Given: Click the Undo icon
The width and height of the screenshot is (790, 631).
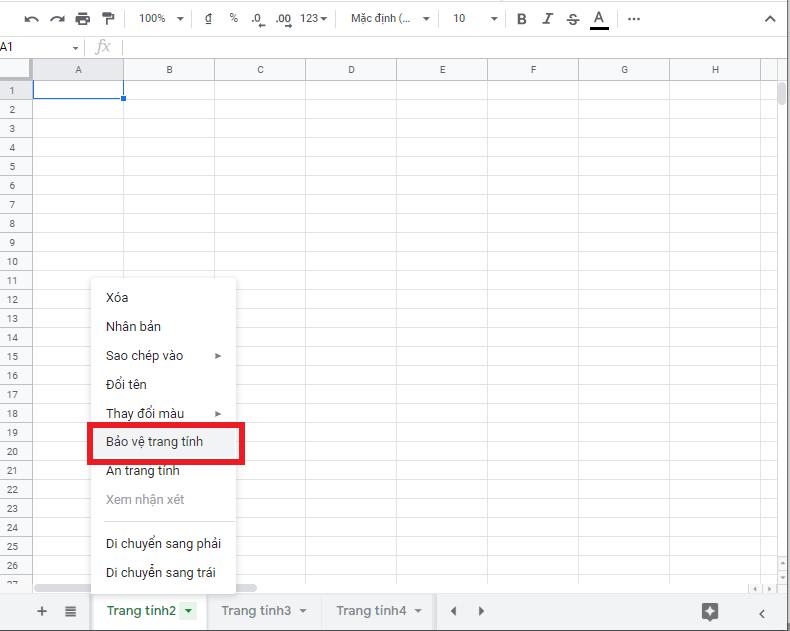Looking at the screenshot, I should click(x=31, y=19).
